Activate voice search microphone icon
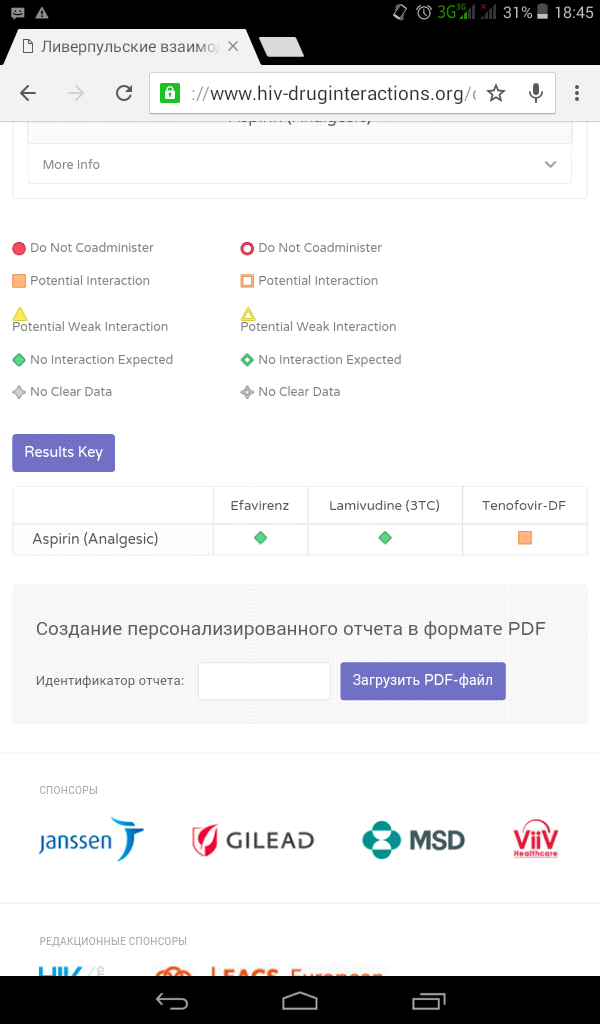This screenshot has width=600, height=1024. pos(536,93)
